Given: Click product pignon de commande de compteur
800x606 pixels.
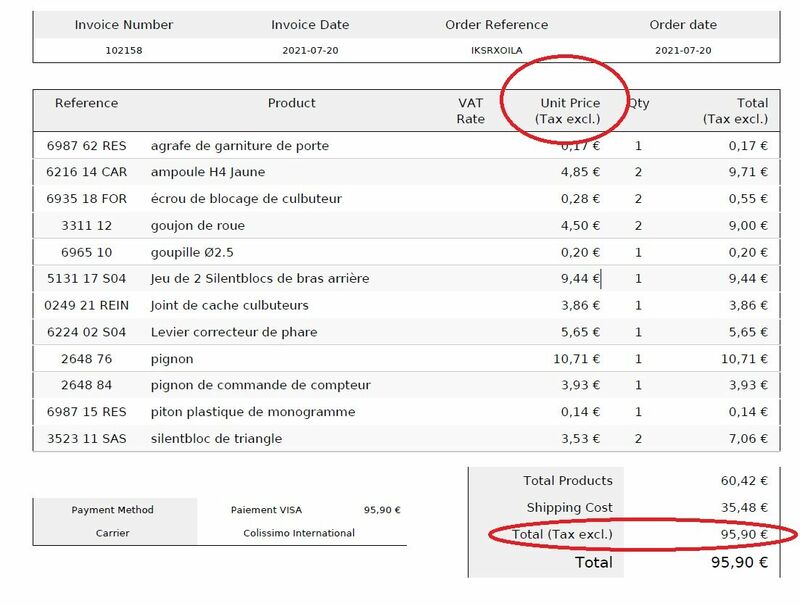Looking at the screenshot, I should (261, 385).
